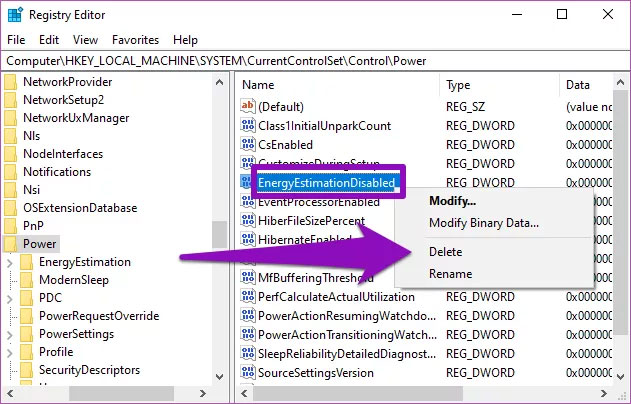Select the SourceSettingsVersion value name
Viewport: 631px width, 404px height.
(316, 373)
